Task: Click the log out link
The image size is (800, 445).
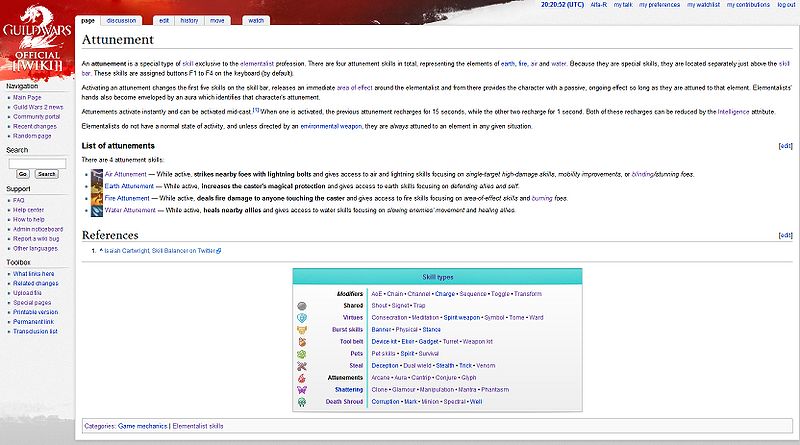Action: tap(786, 5)
